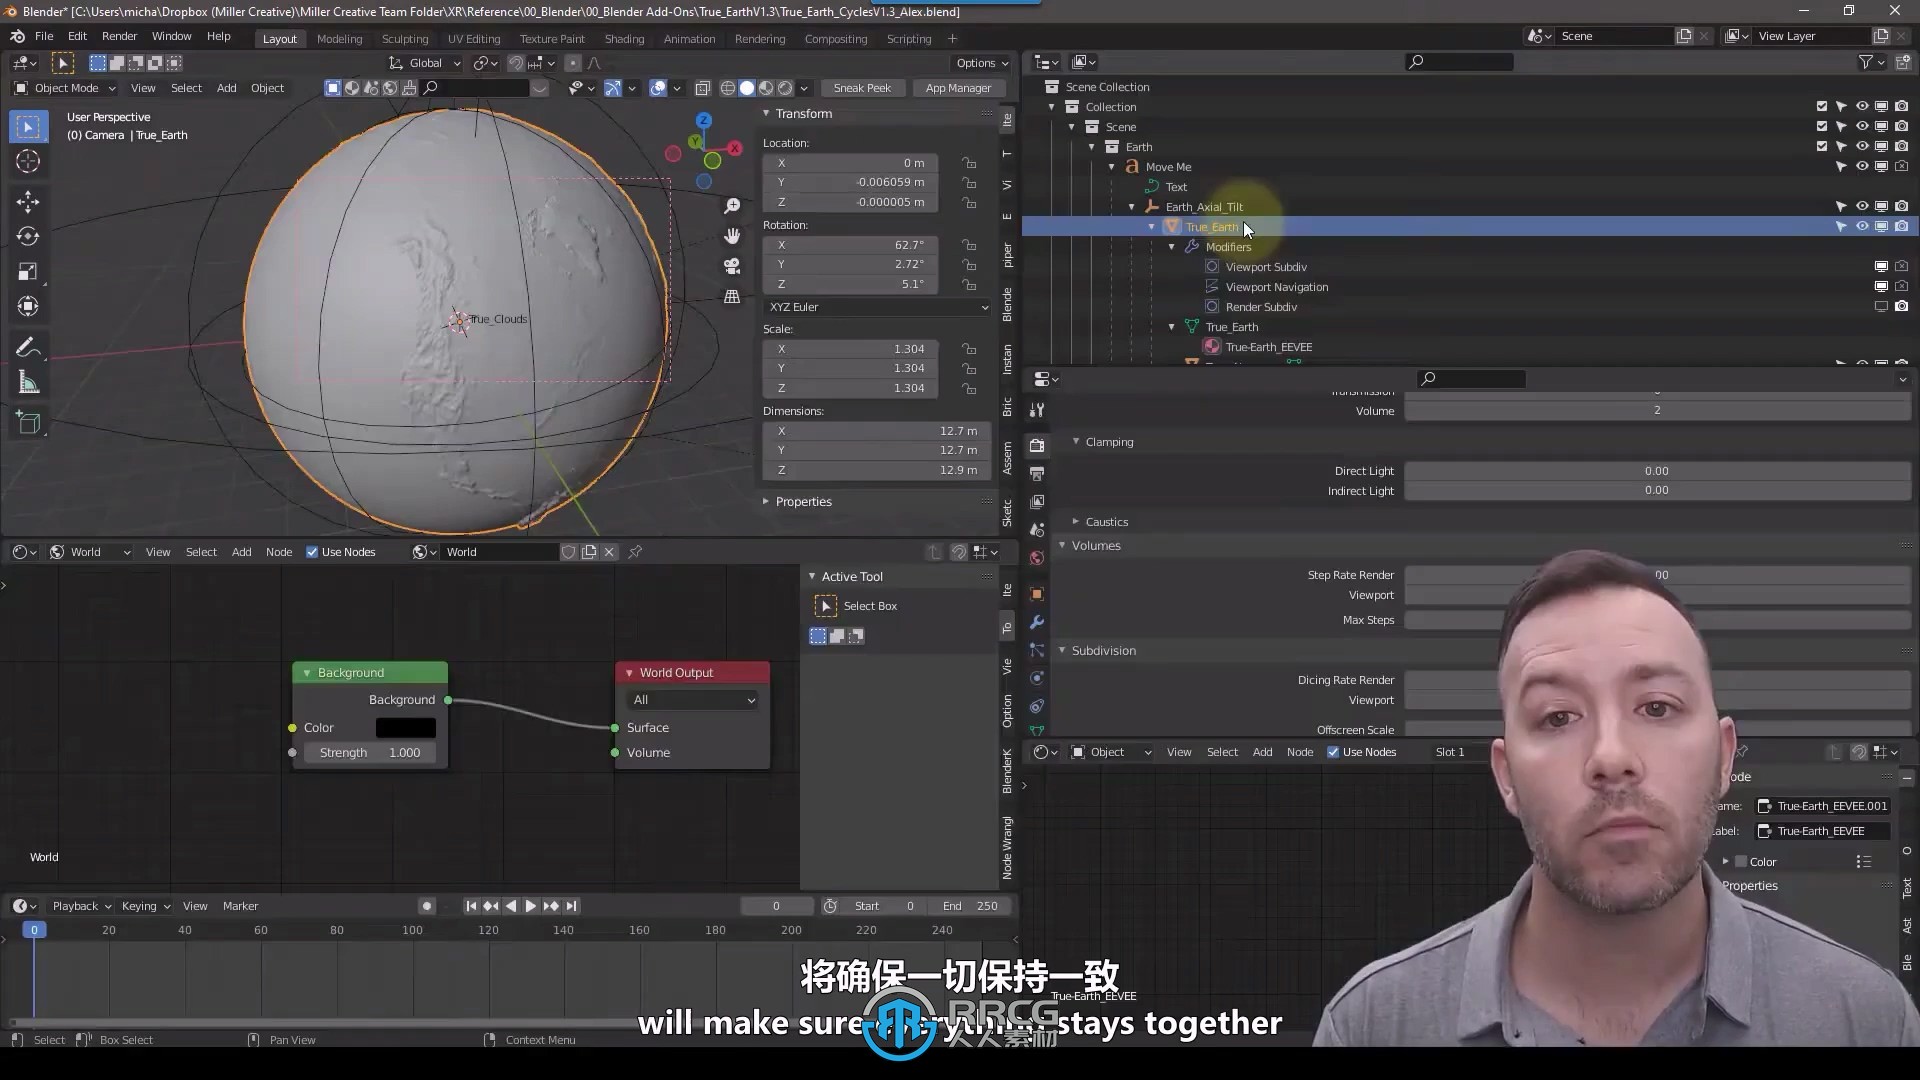Click End frame field 250

tap(970, 906)
